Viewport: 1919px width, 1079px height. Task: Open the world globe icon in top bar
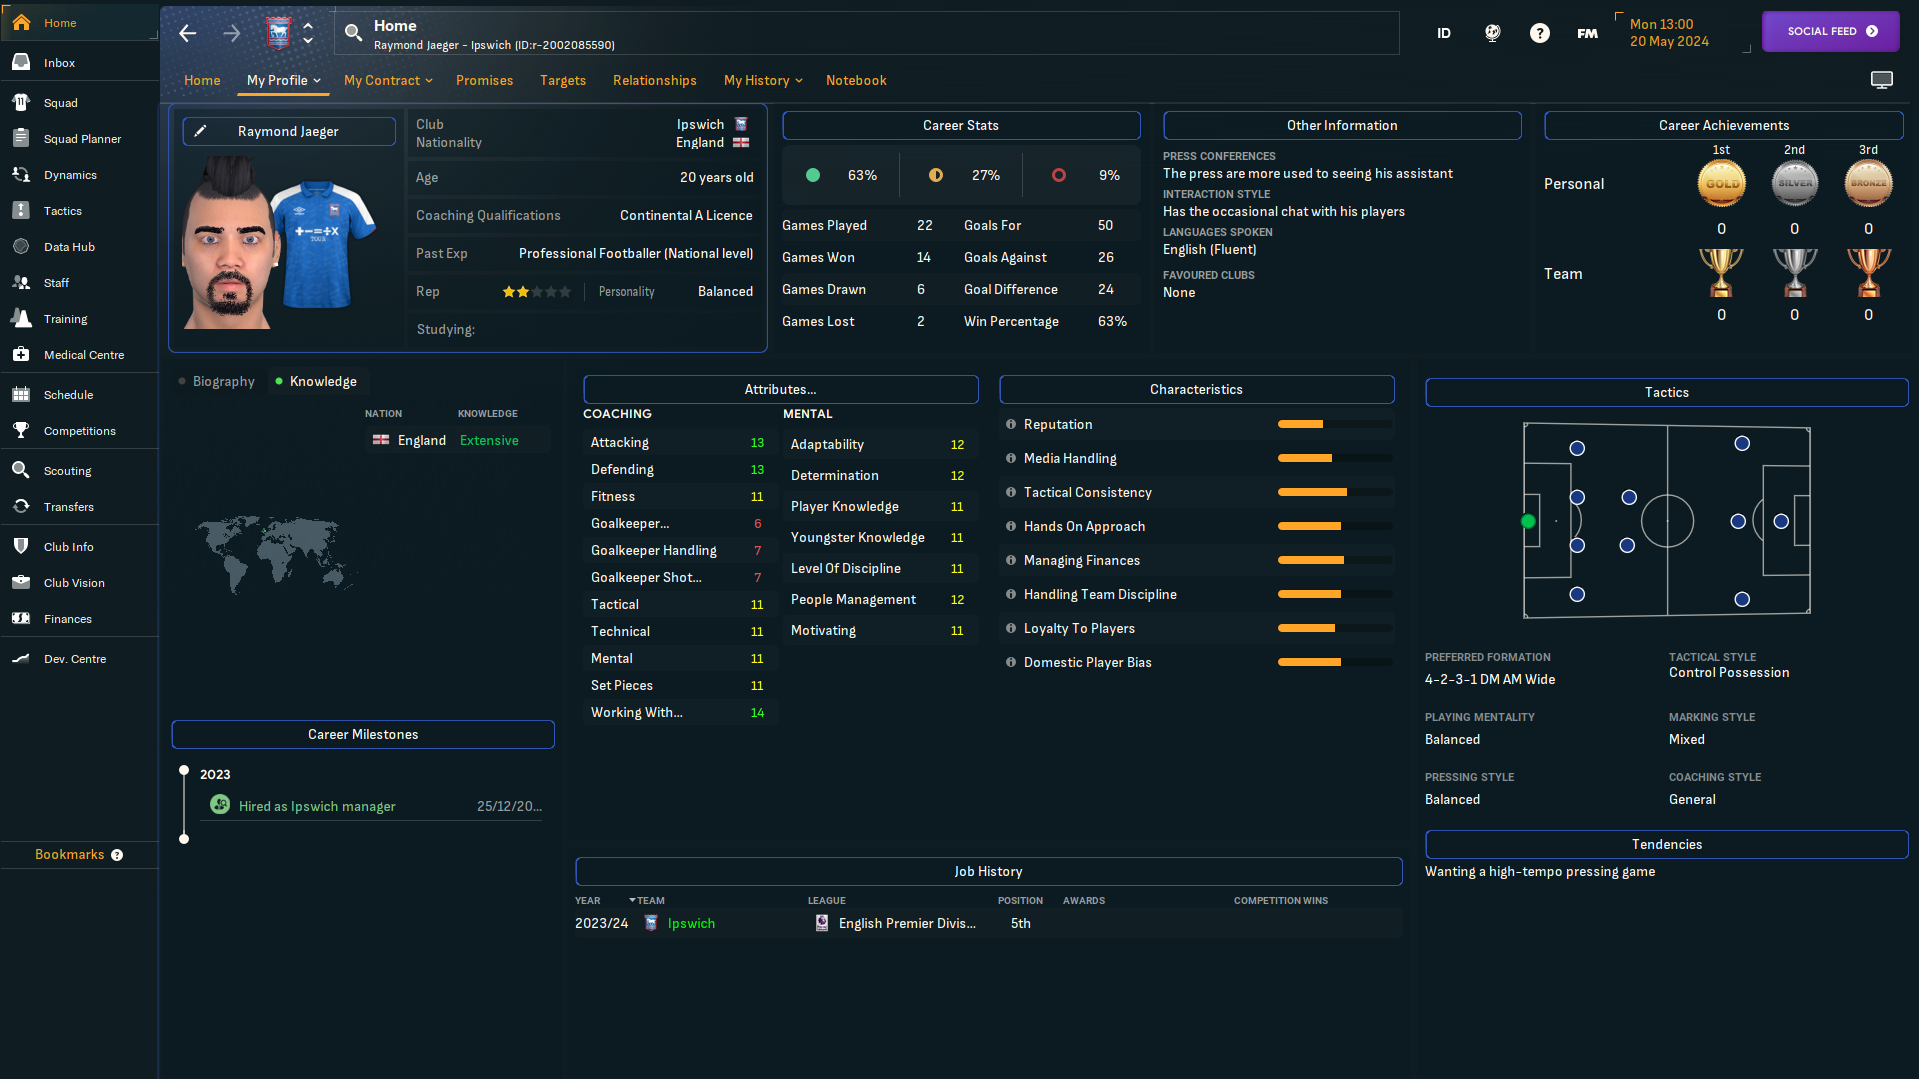pyautogui.click(x=1492, y=33)
